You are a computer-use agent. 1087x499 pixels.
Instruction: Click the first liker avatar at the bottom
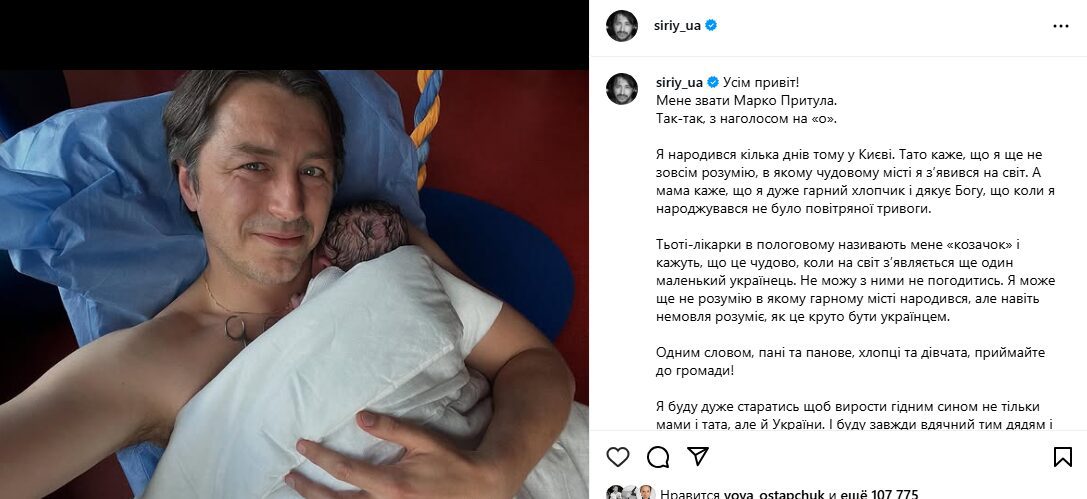pyautogui.click(x=614, y=493)
